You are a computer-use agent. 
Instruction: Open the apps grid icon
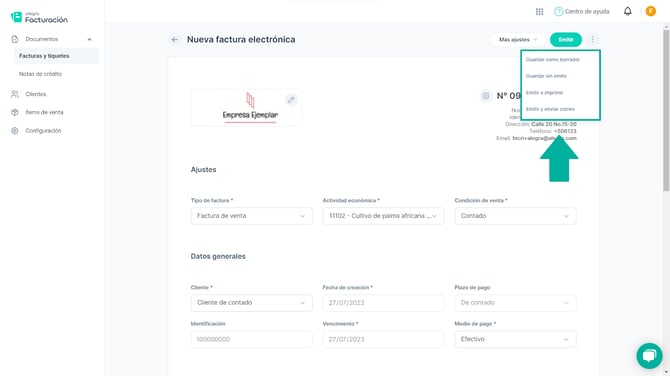[x=539, y=12]
